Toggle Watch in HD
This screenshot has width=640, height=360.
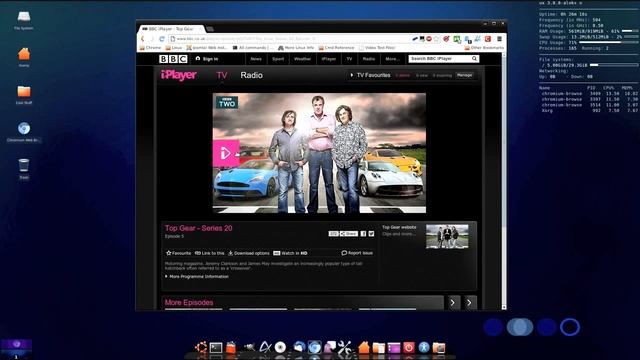290,253
